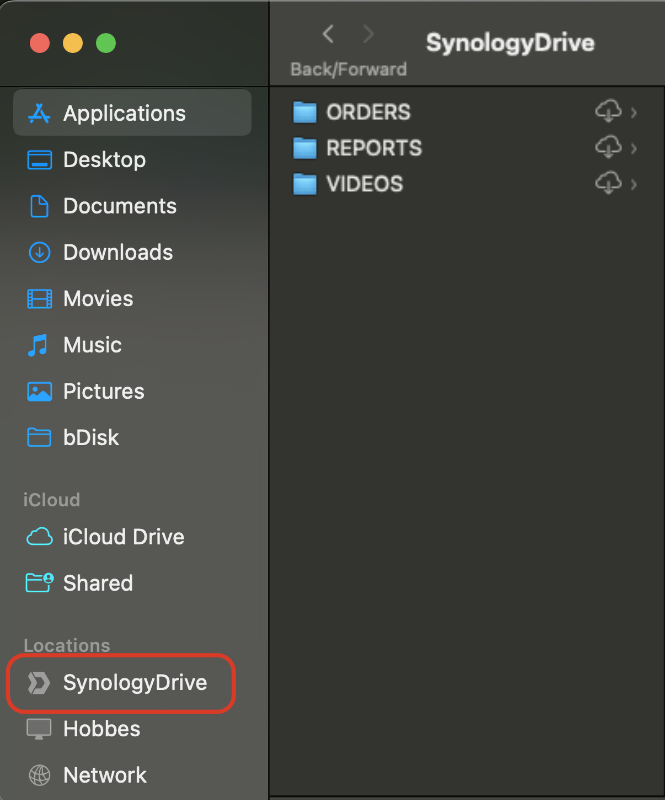Click the SynologyDrive logo icon

pos(39,683)
